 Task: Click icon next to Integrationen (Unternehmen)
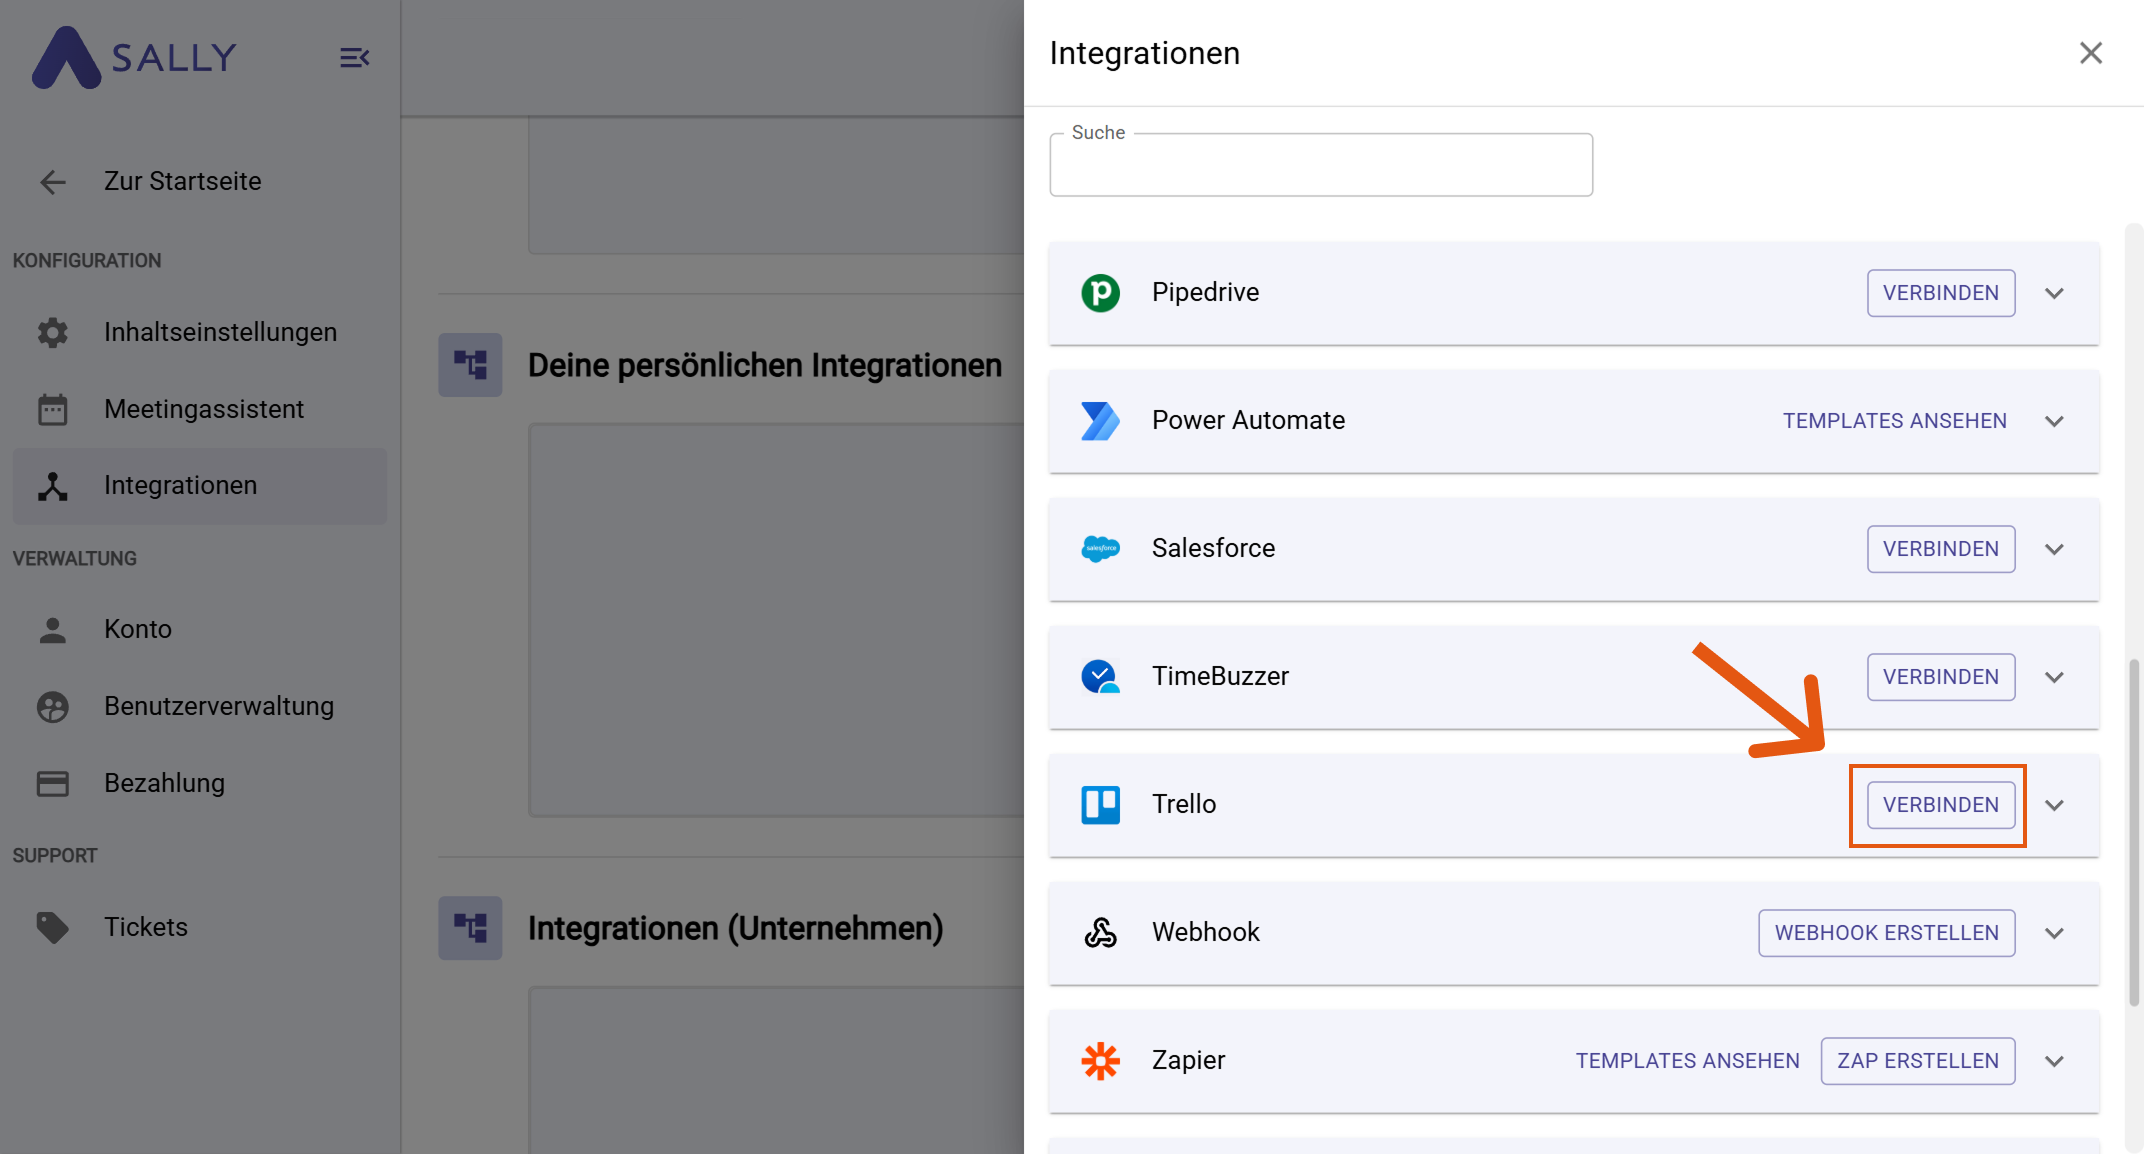470,928
